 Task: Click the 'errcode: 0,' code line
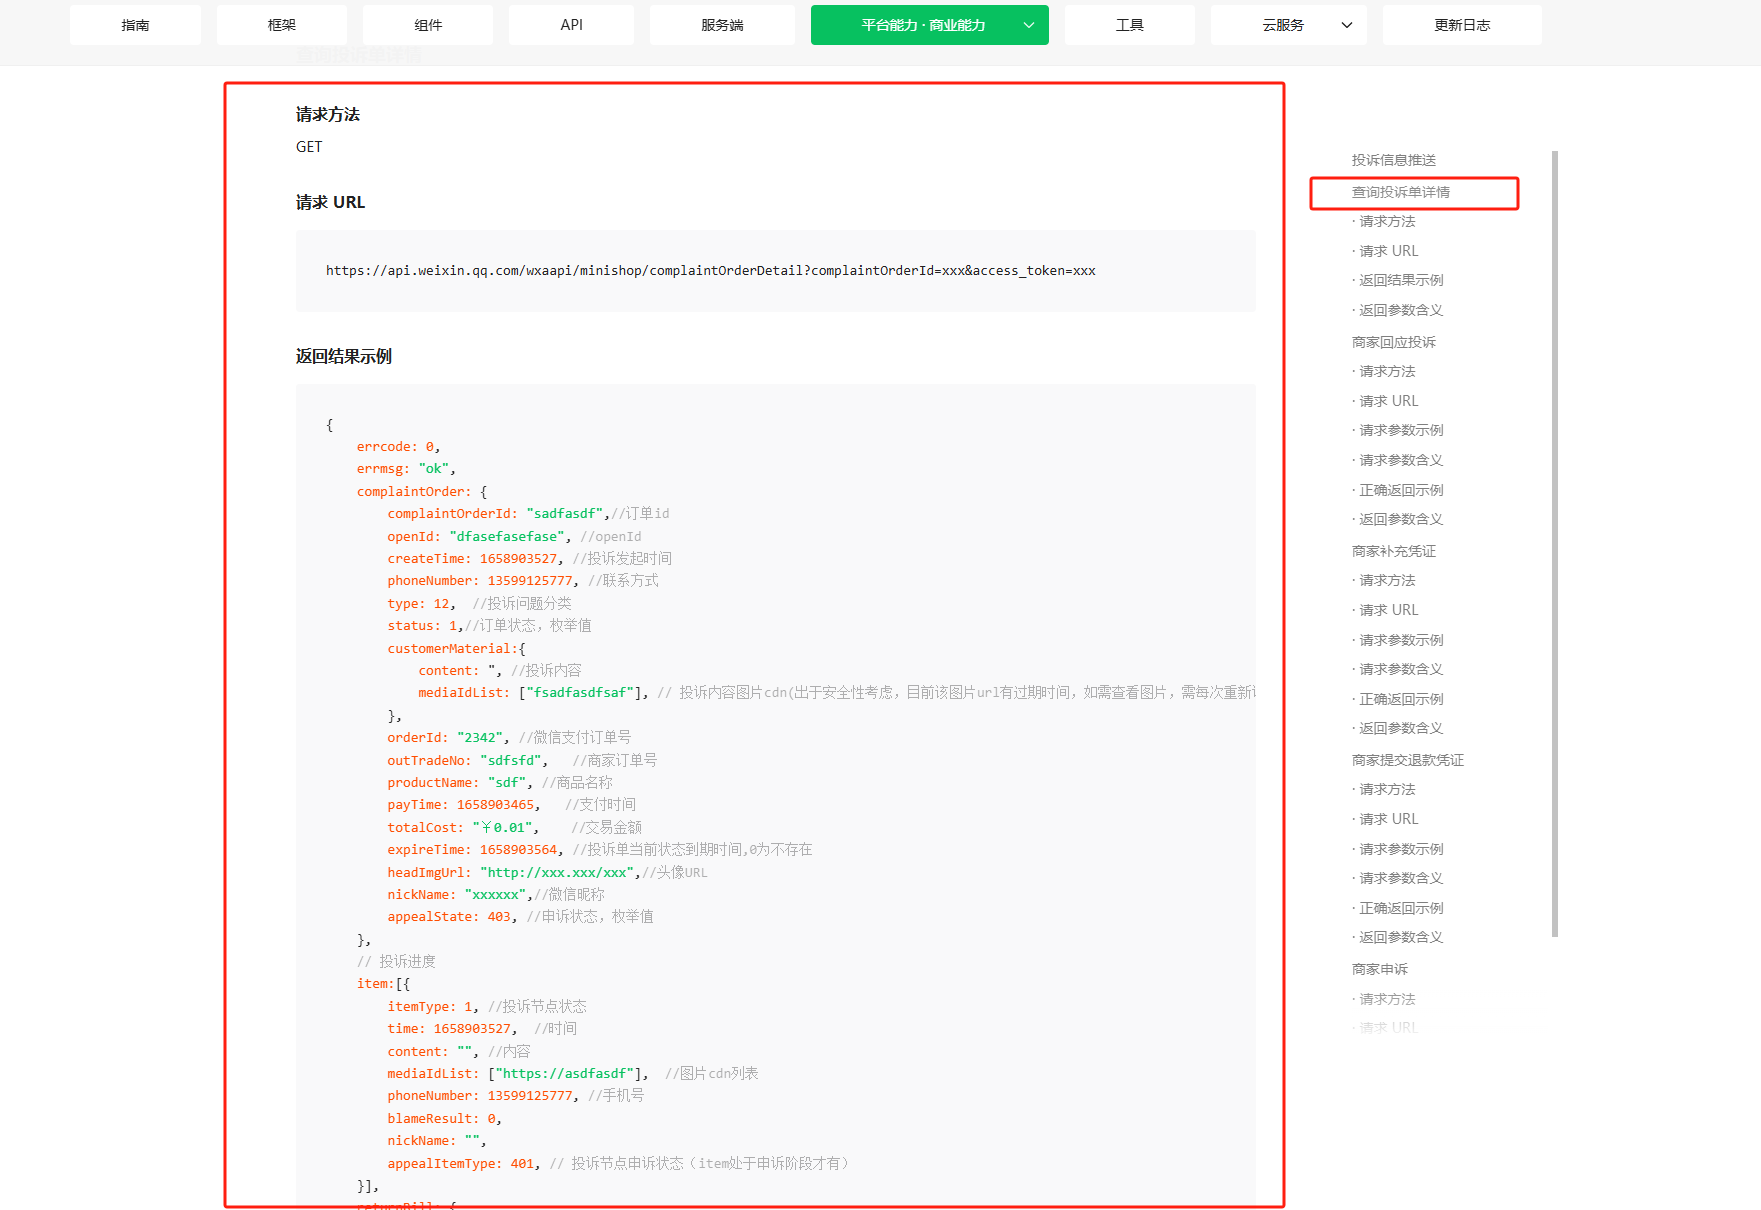399,447
